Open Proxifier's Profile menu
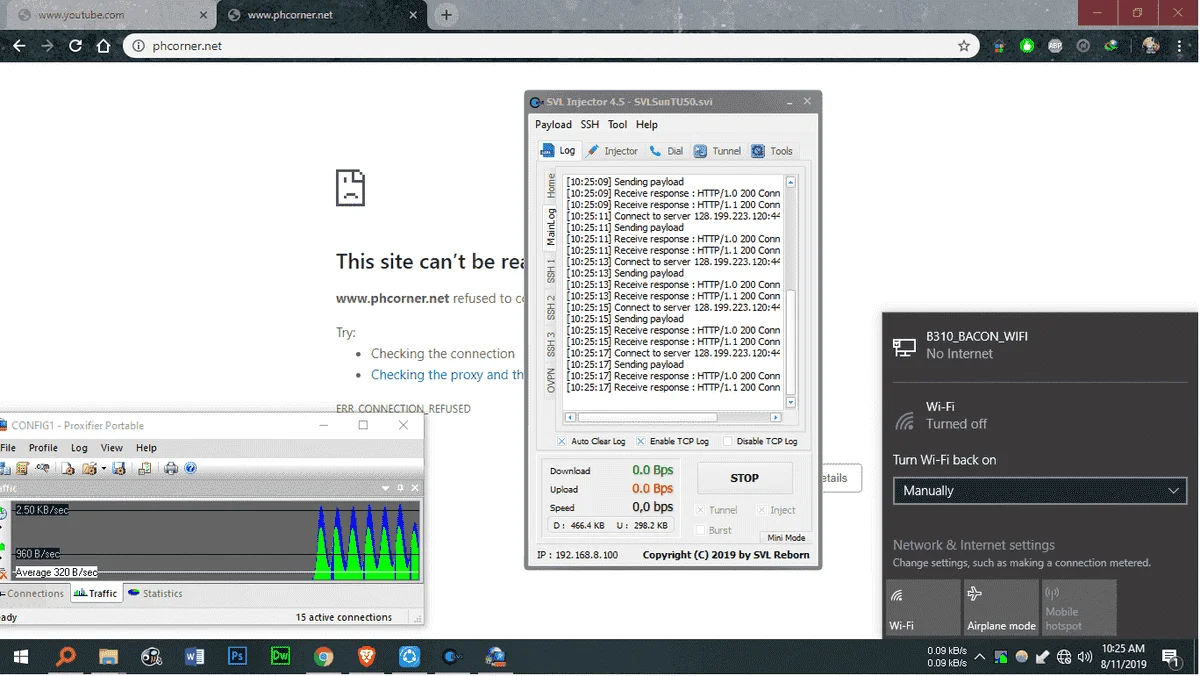Viewport: 1200px width, 676px height. (x=43, y=448)
